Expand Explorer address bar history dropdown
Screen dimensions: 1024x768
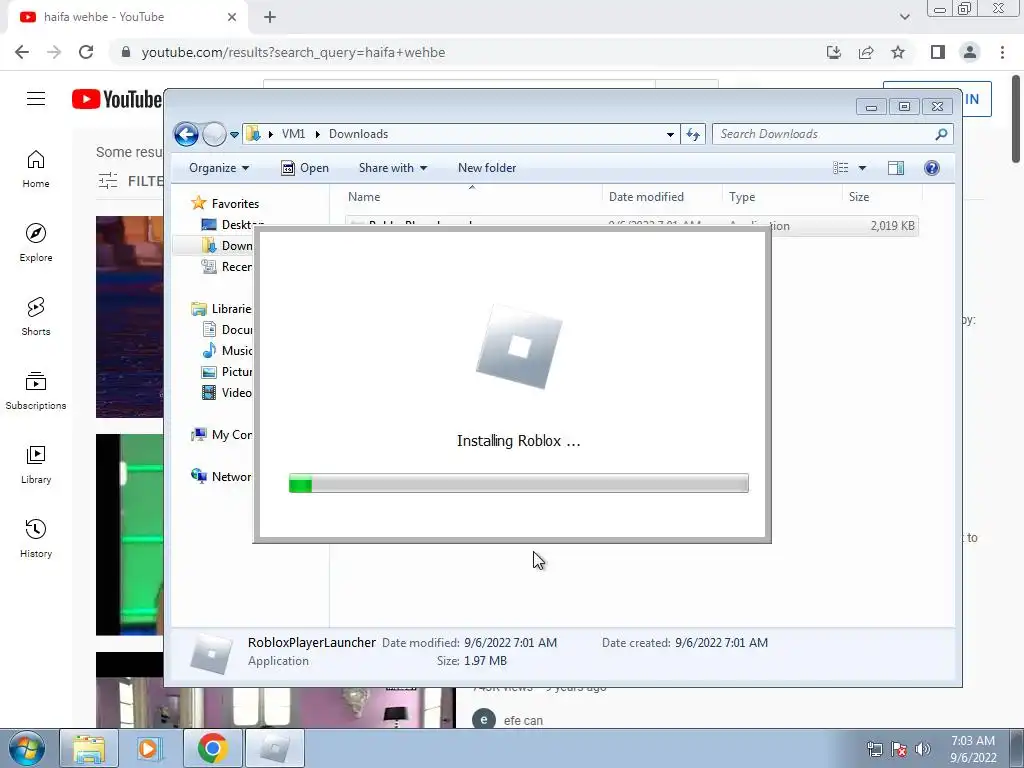point(670,135)
